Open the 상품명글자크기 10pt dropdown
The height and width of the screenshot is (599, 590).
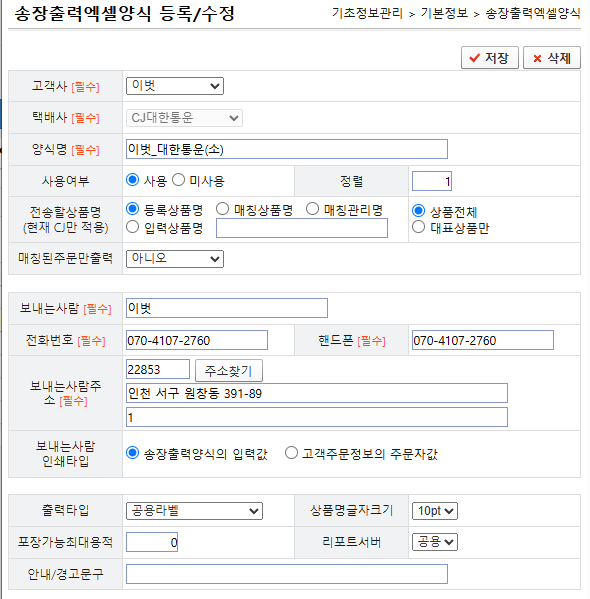(x=435, y=511)
